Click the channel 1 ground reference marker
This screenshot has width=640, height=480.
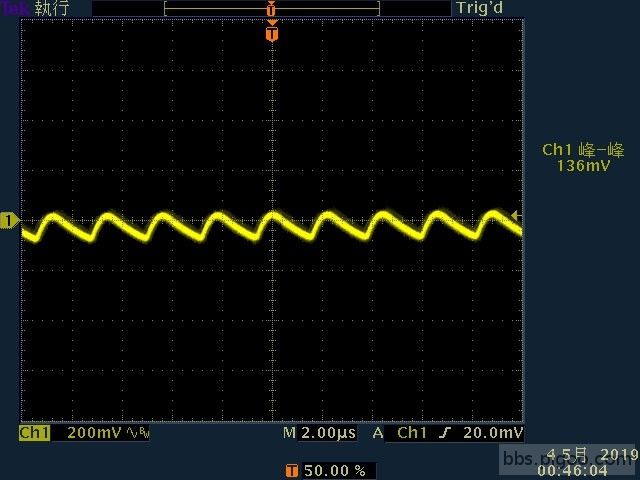pos(9,221)
